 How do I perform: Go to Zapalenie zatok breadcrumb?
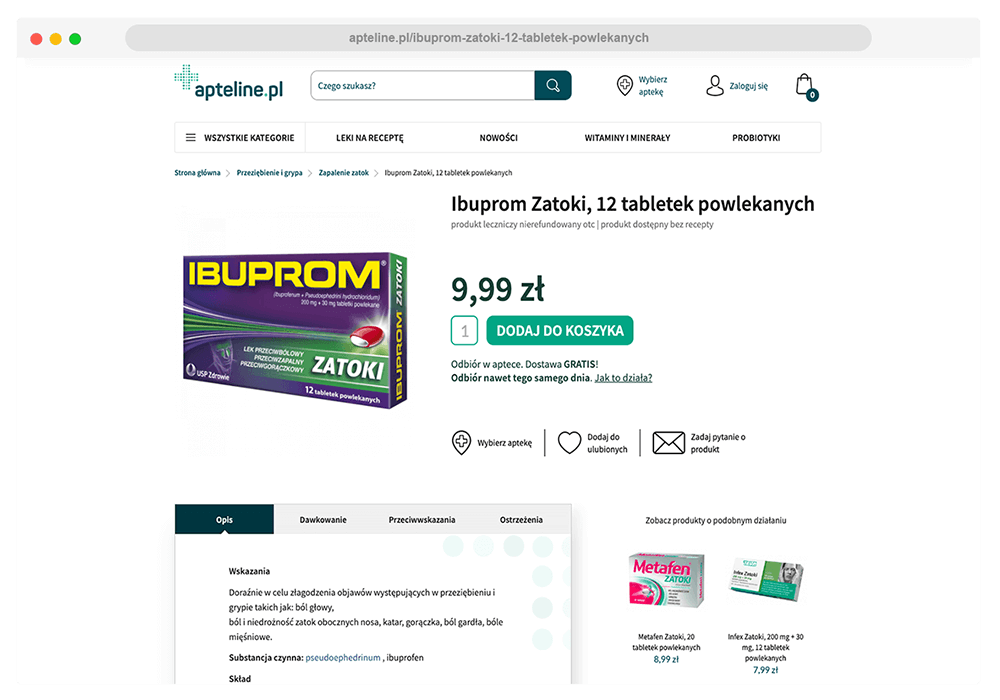click(x=344, y=173)
